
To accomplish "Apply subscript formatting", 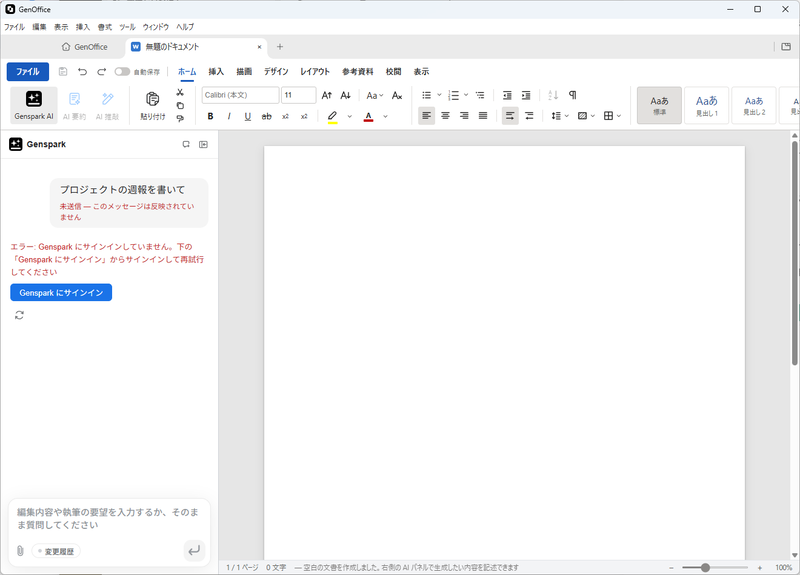I will point(285,116).
